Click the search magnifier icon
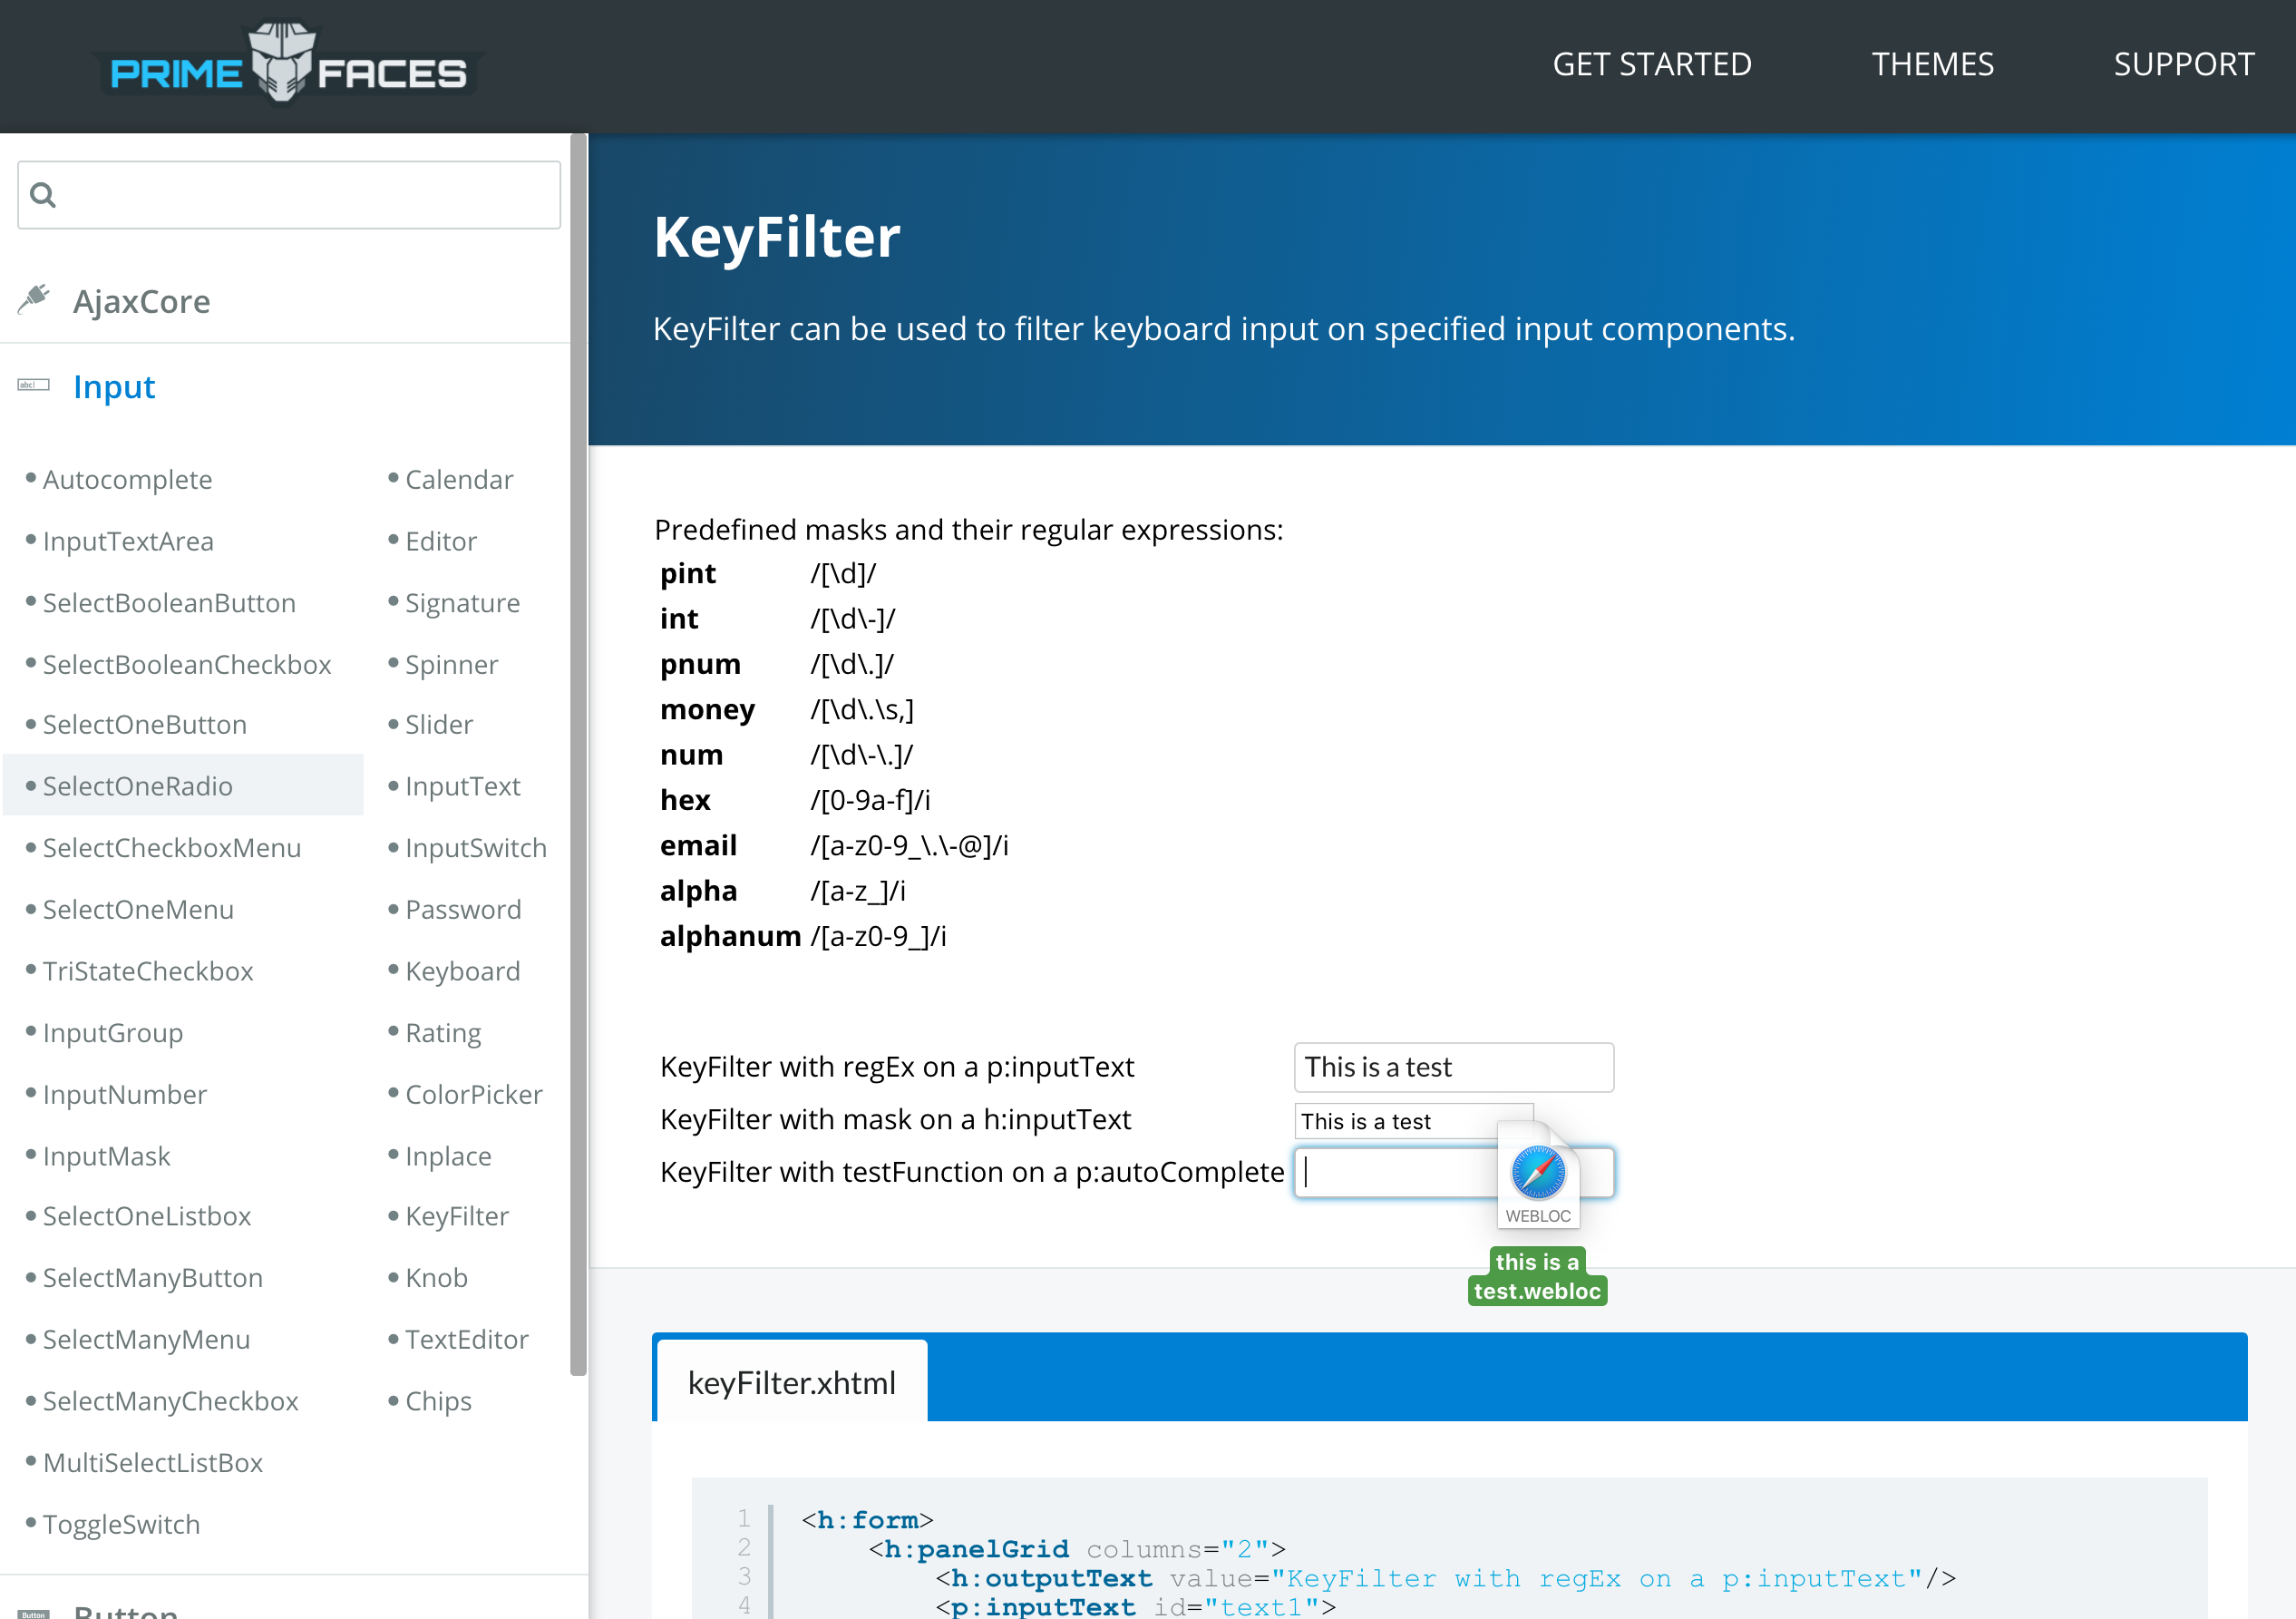 click(43, 194)
